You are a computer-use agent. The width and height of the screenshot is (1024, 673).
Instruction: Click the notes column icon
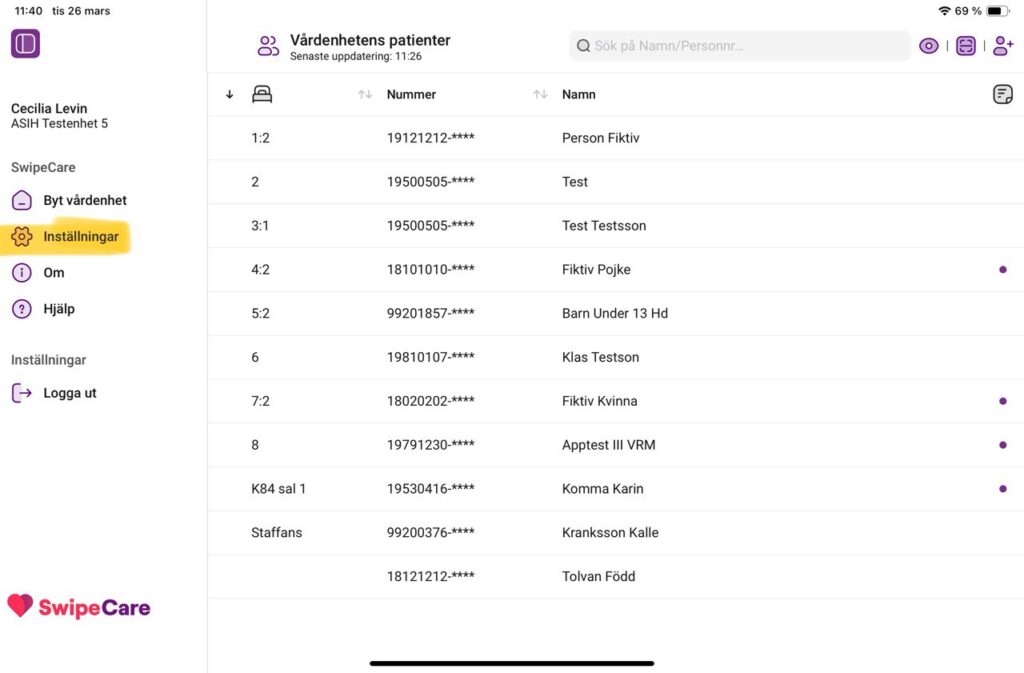(1002, 94)
